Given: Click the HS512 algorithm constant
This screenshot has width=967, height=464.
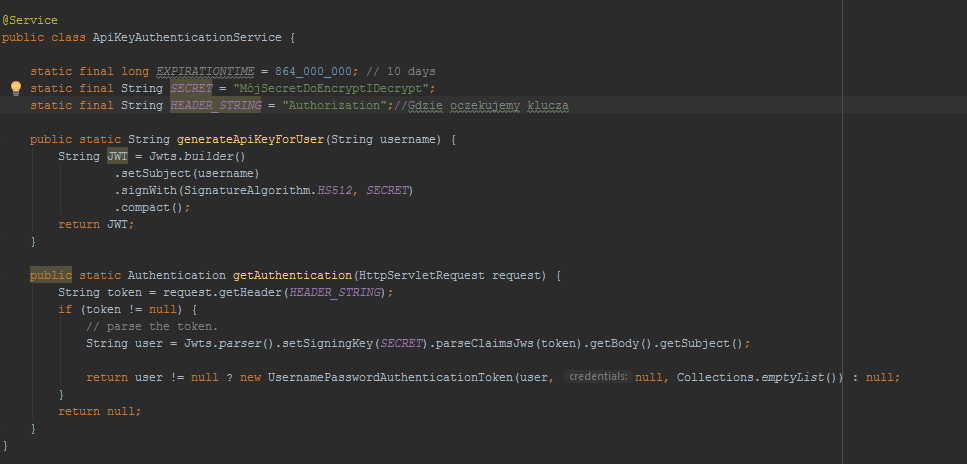Looking at the screenshot, I should [334, 191].
